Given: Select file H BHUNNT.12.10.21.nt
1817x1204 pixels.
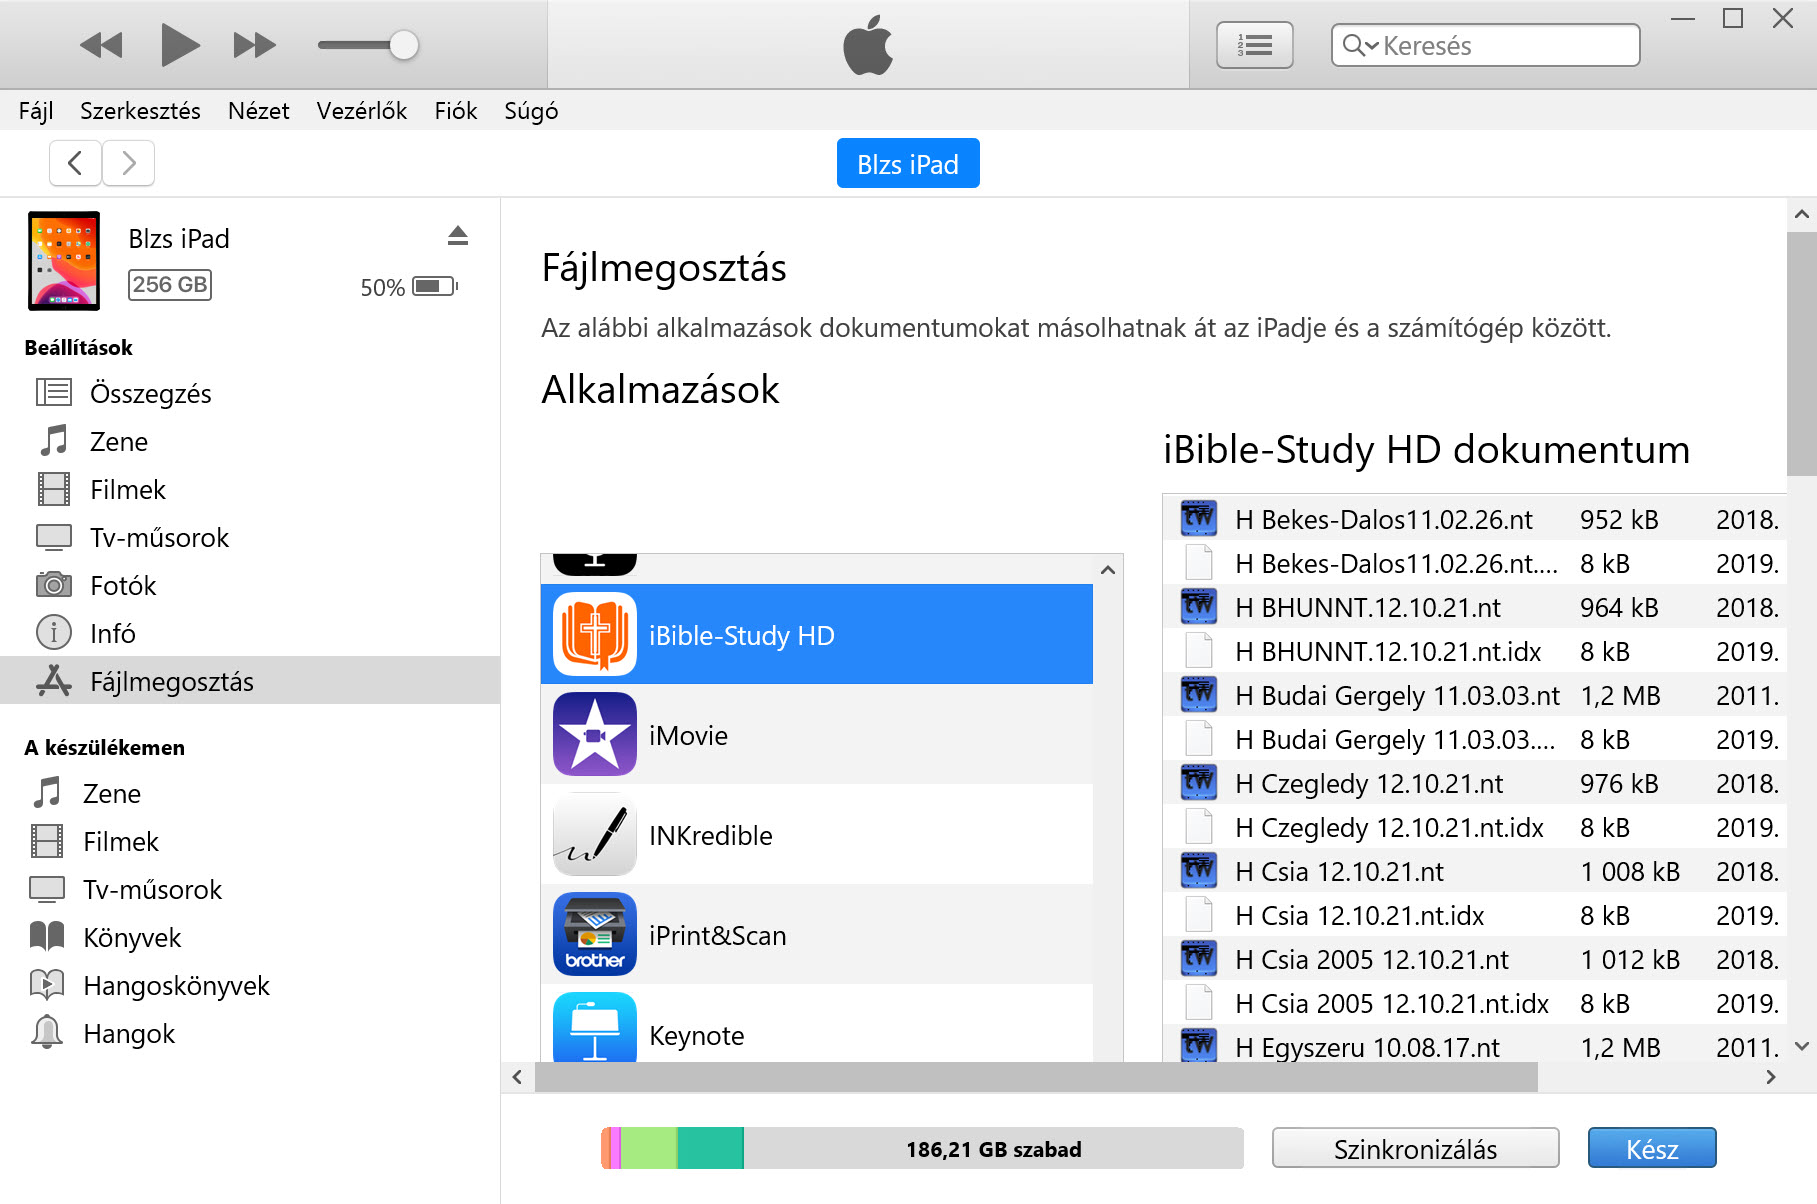Looking at the screenshot, I should coord(1474,607).
